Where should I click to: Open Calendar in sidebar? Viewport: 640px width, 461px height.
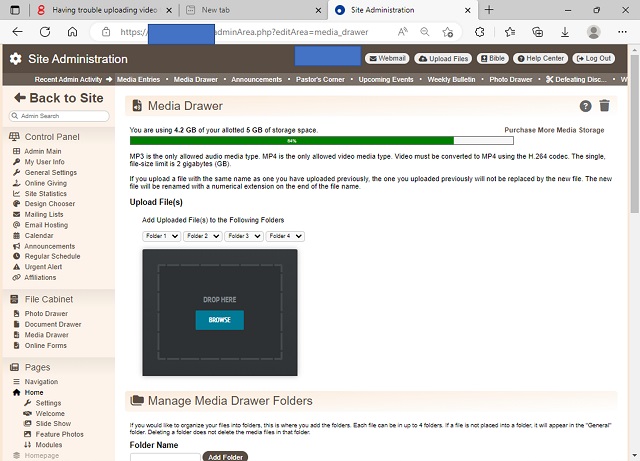pos(39,236)
